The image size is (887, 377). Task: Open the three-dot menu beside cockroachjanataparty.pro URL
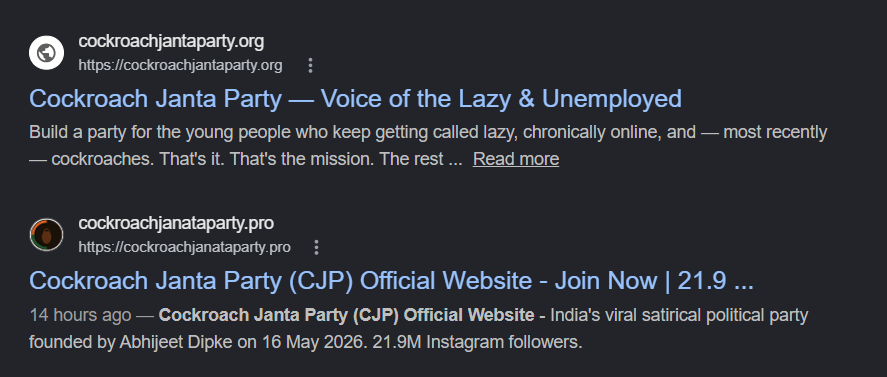317,247
